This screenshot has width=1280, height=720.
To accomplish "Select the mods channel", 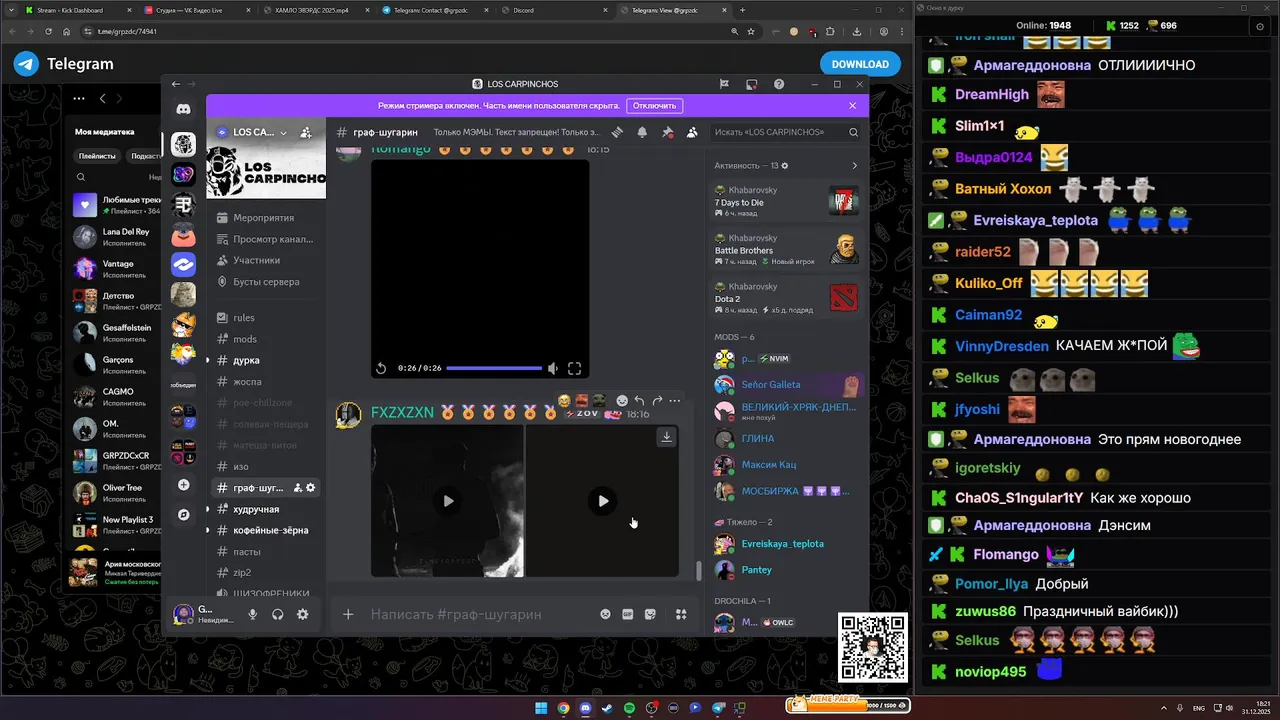I will click(266, 339).
